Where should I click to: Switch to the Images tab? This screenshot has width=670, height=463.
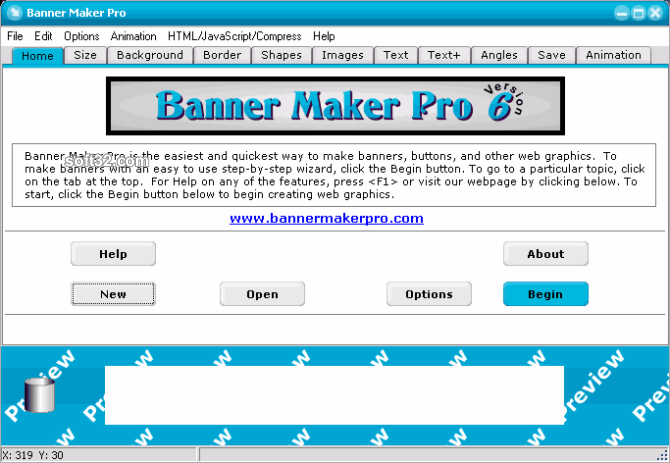[x=343, y=55]
